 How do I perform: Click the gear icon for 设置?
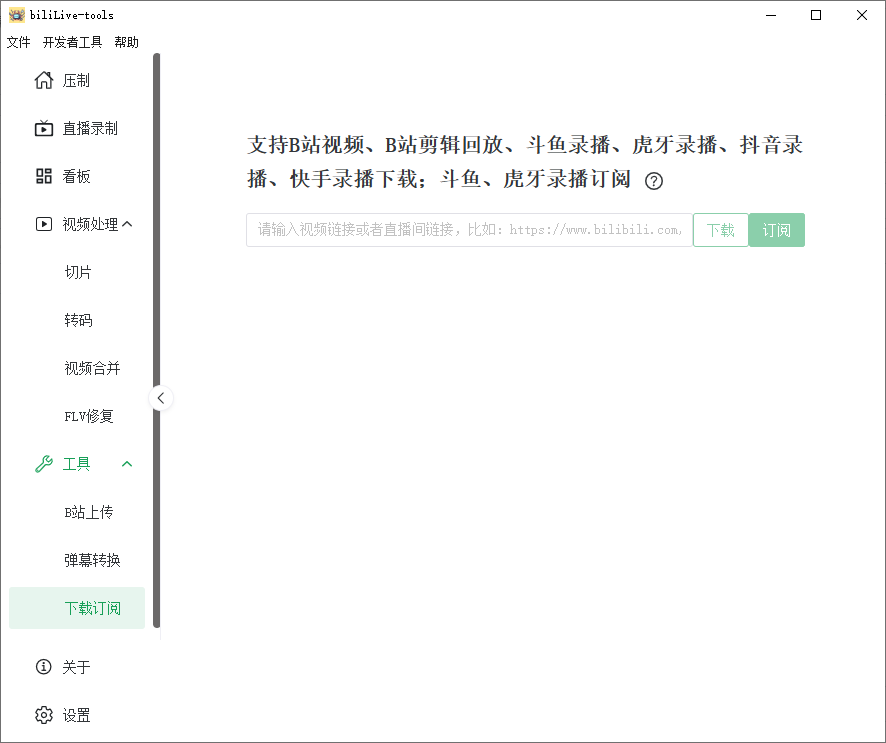[44, 715]
